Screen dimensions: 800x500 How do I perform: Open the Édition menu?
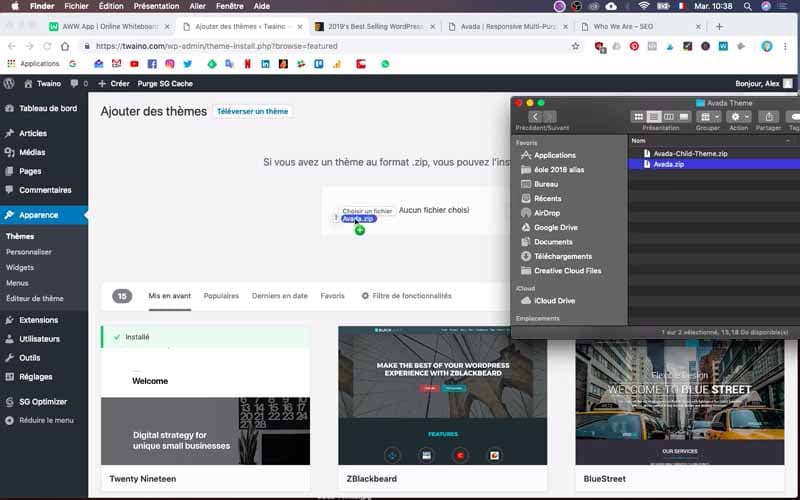click(x=111, y=6)
